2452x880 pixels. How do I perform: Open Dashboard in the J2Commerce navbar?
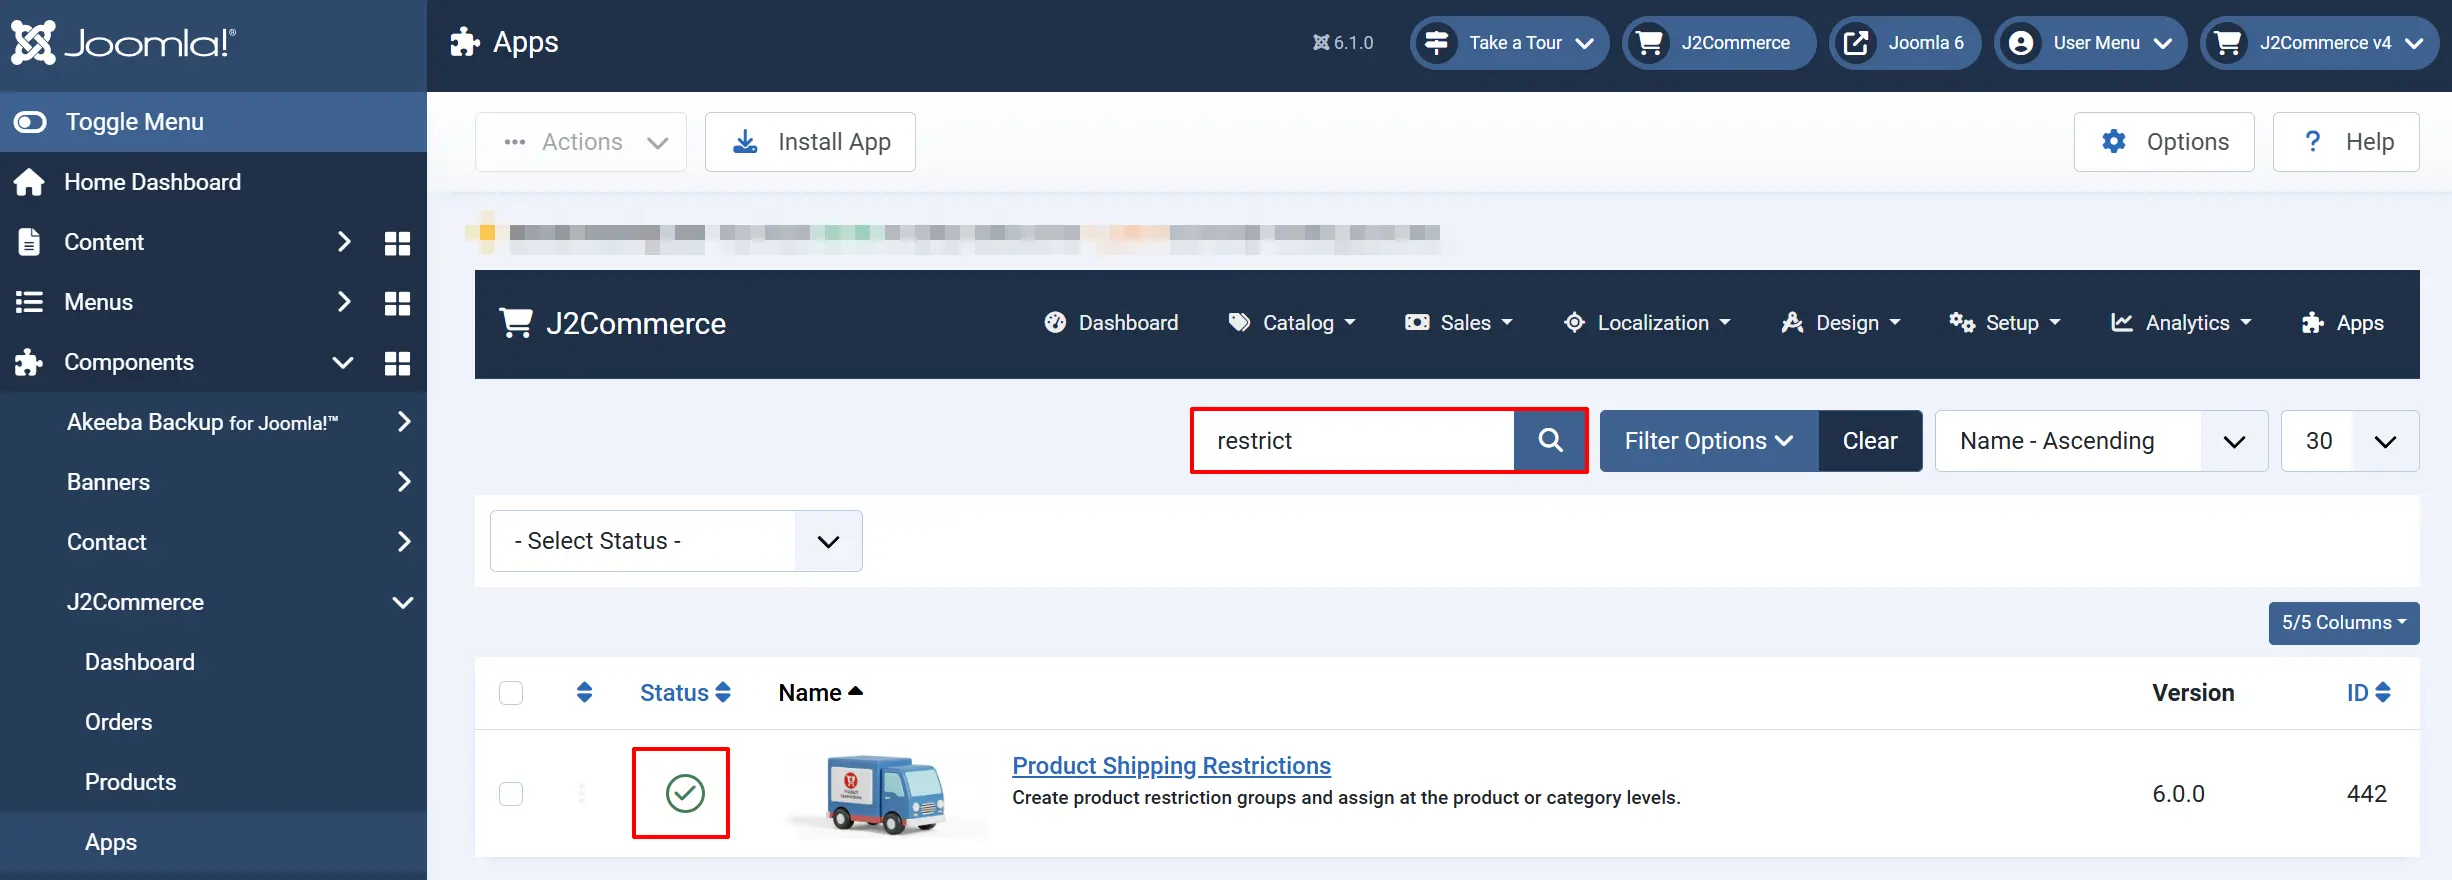click(x=1111, y=323)
